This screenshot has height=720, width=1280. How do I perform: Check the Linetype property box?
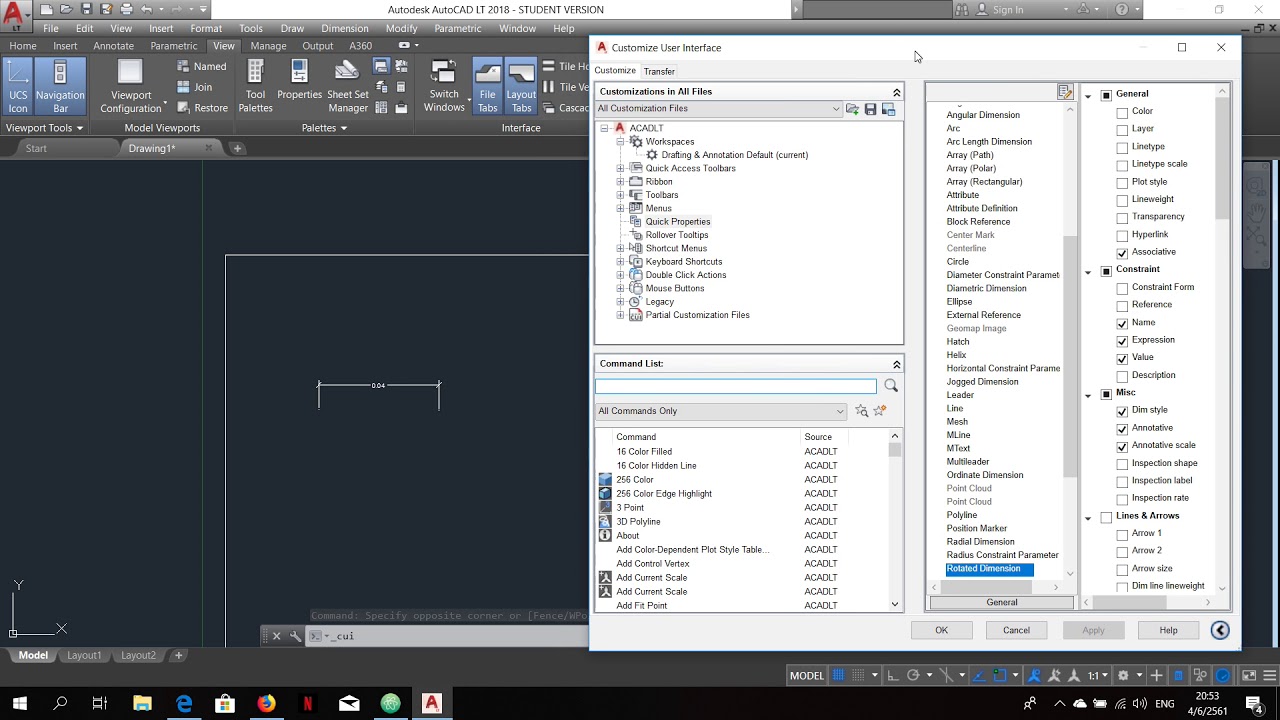pos(1122,147)
